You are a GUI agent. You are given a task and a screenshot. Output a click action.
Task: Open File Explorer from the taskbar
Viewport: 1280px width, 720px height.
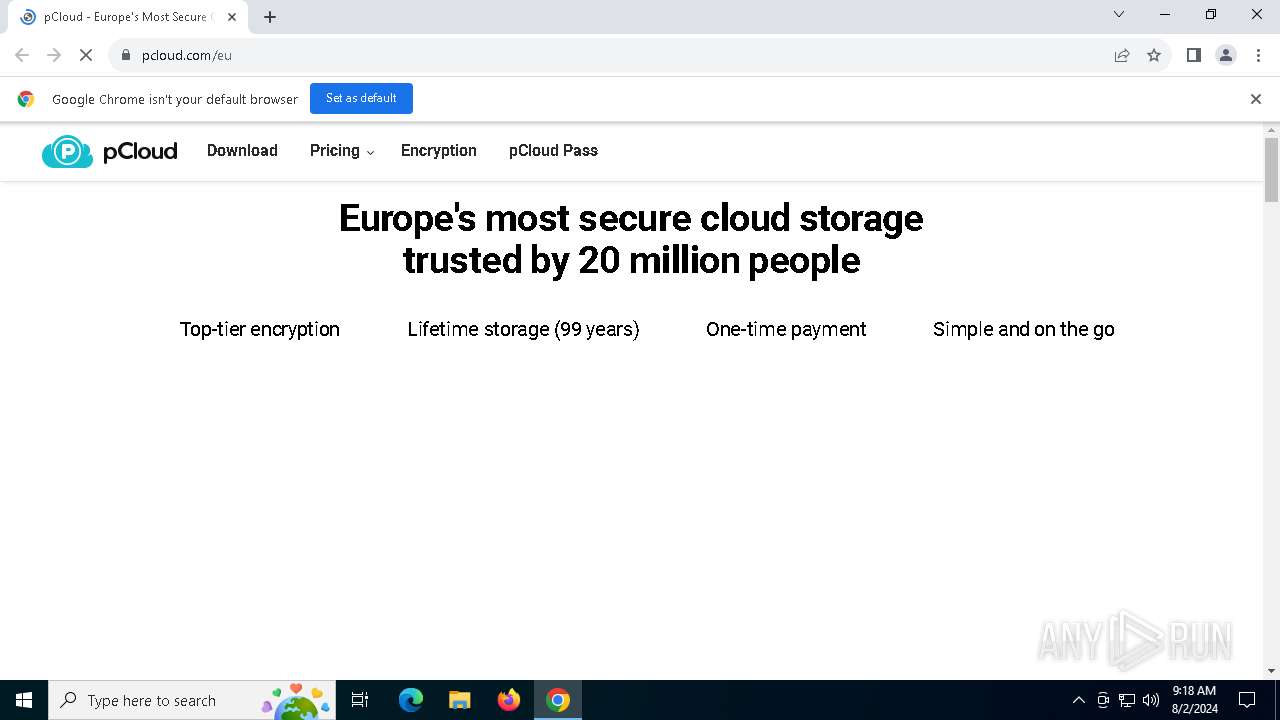460,700
